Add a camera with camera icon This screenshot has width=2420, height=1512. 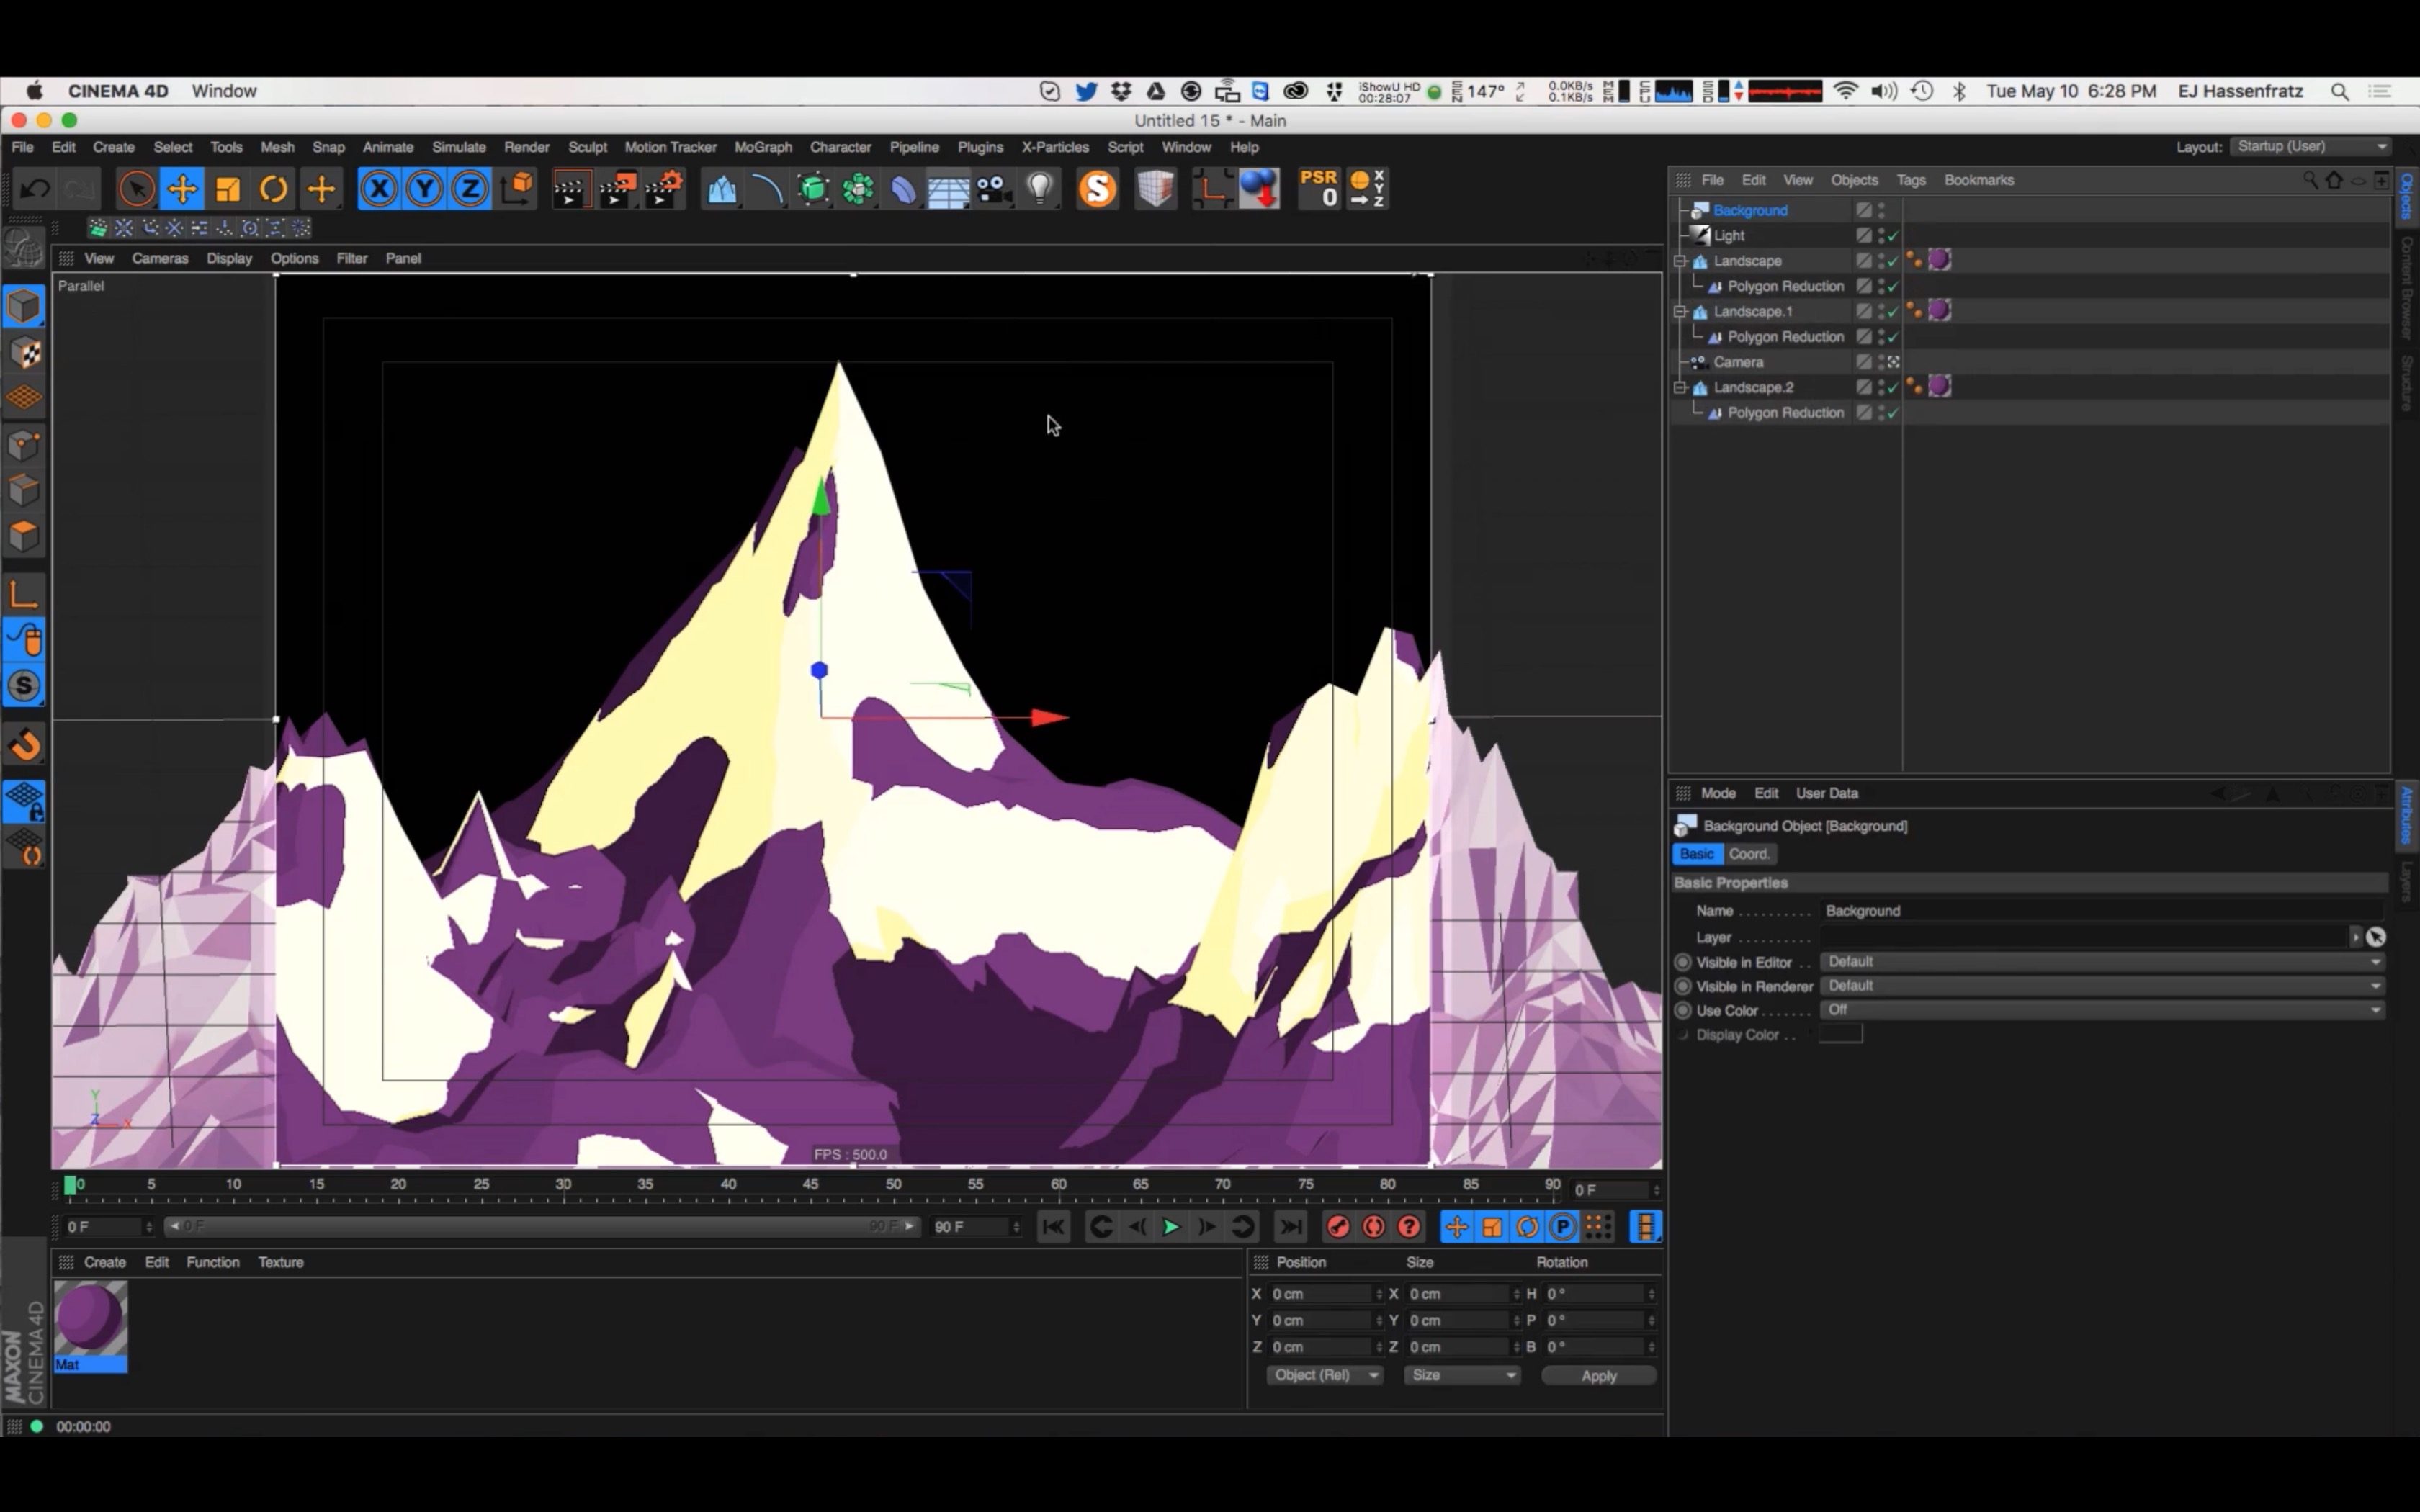pos(994,189)
